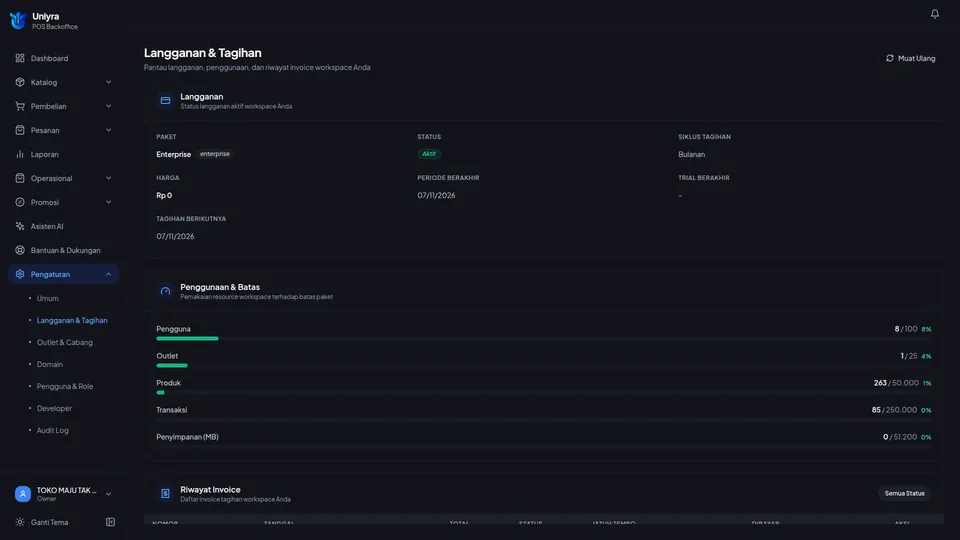The width and height of the screenshot is (960, 540).
Task: Click the Riwayat Invoice receipt icon
Action: pyautogui.click(x=165, y=493)
